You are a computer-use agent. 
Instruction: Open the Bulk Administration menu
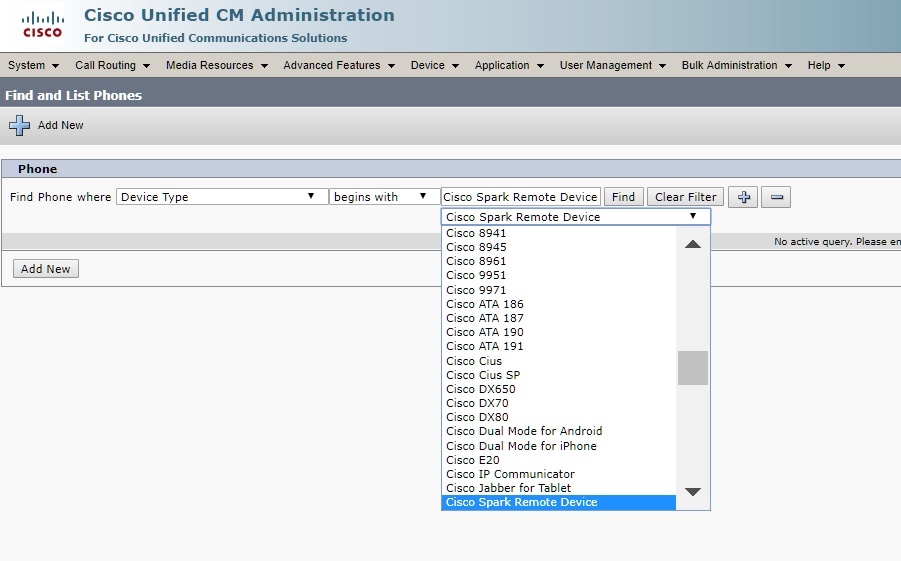737,66
